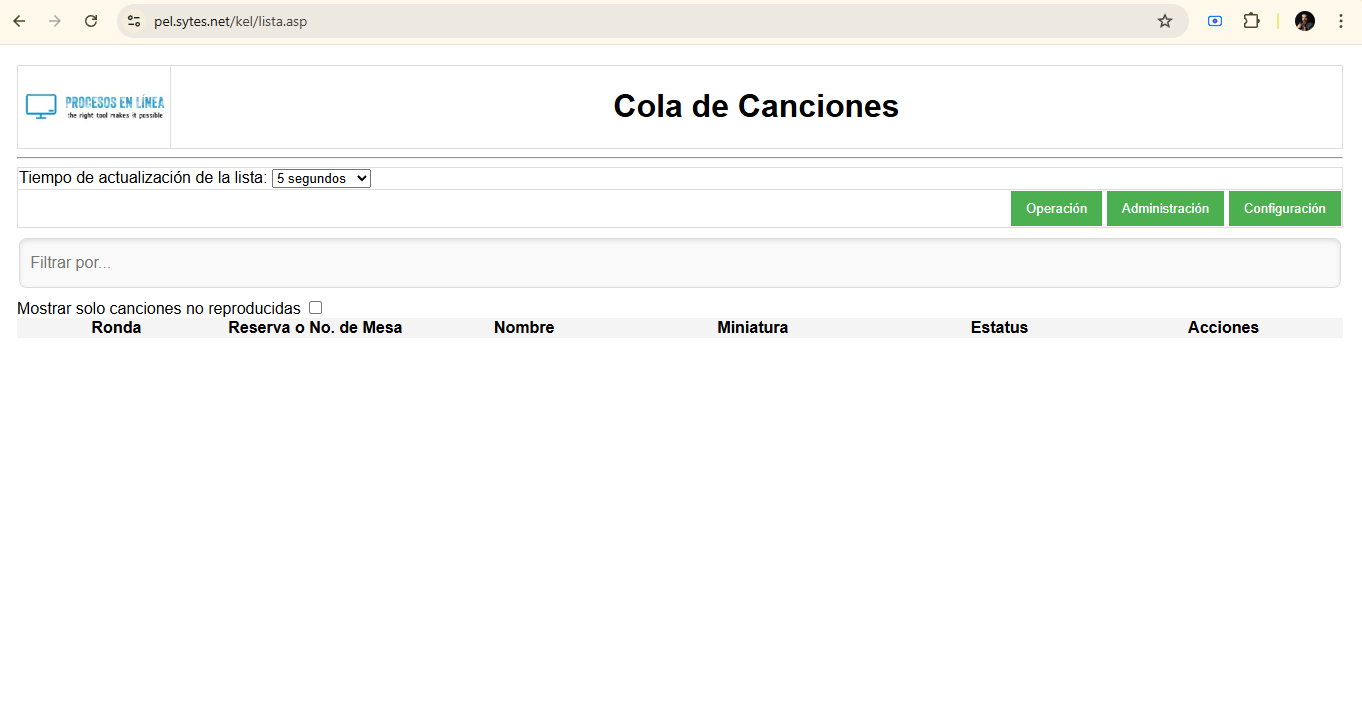
Task: Go to the Administración section
Action: click(x=1165, y=209)
